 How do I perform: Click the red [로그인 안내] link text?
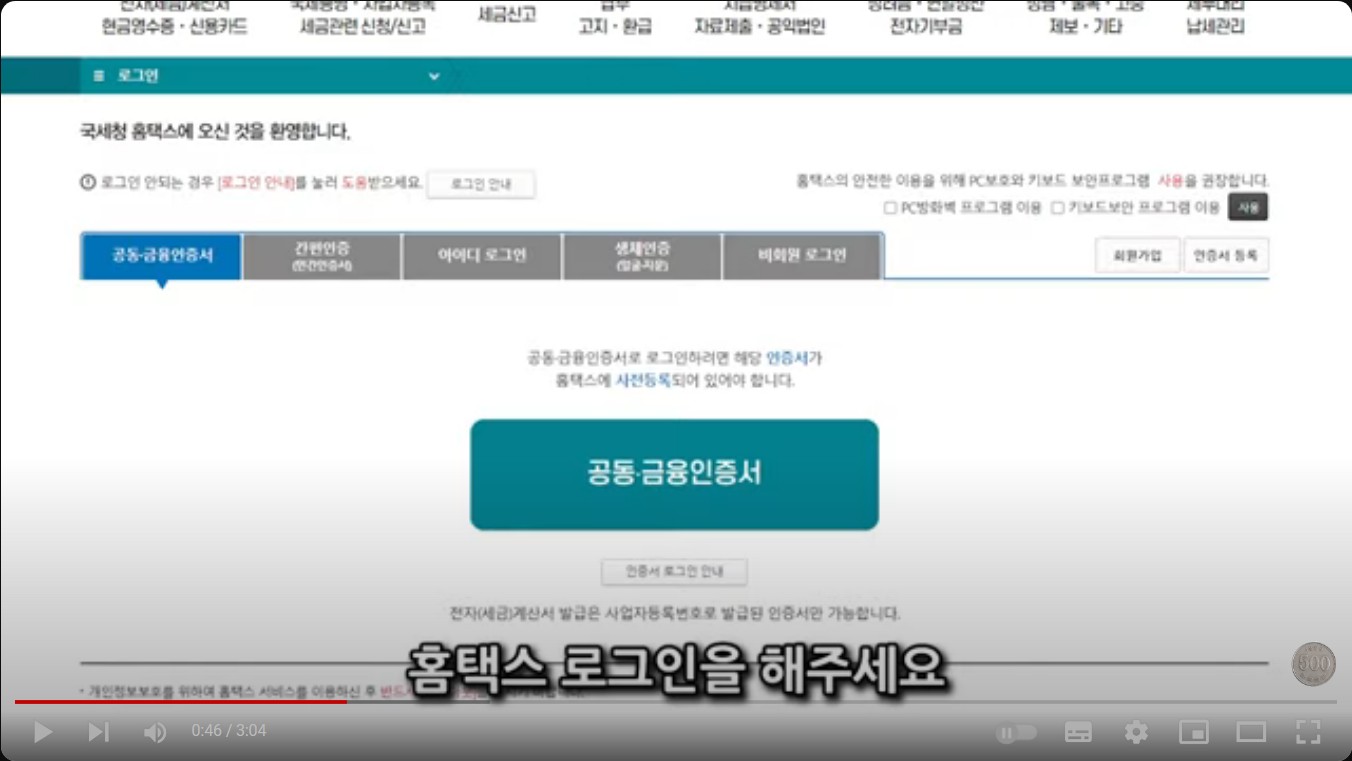256,183
